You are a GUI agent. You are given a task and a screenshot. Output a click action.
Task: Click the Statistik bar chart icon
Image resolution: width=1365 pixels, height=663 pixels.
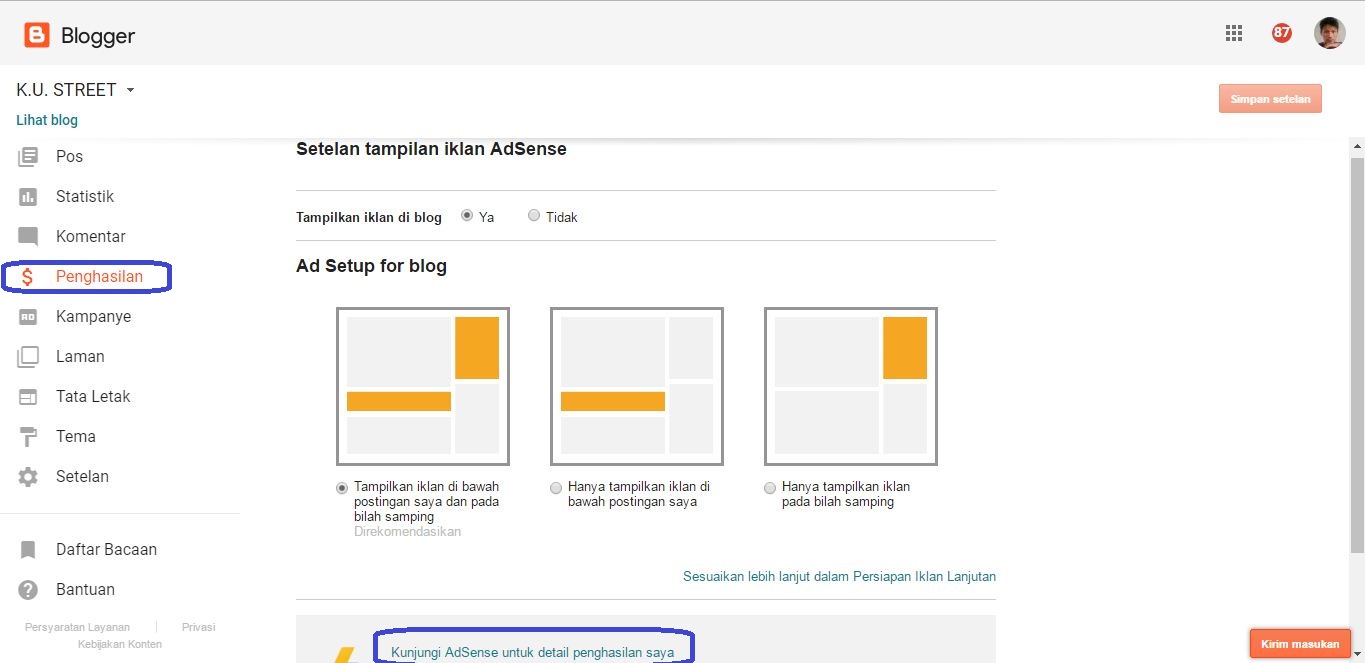28,196
